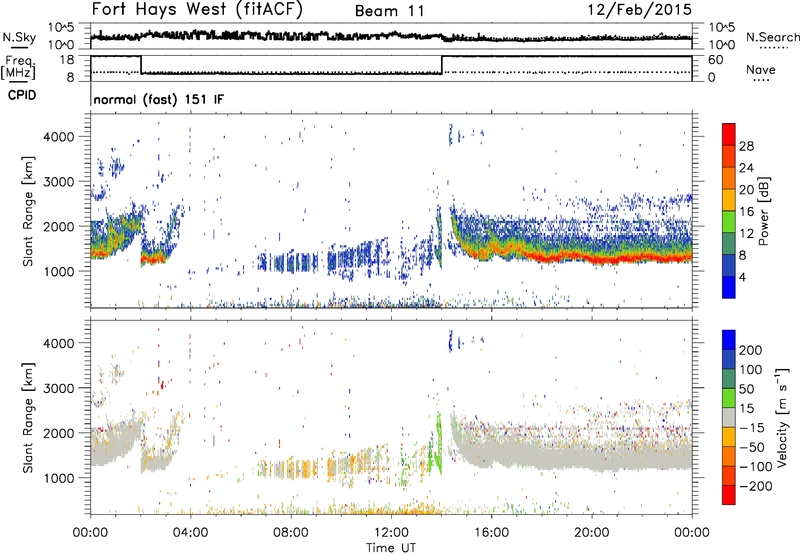Image resolution: width=800 pixels, height=554 pixels.
Task: Click the "Time UT" axis label
Action: click(x=391, y=548)
